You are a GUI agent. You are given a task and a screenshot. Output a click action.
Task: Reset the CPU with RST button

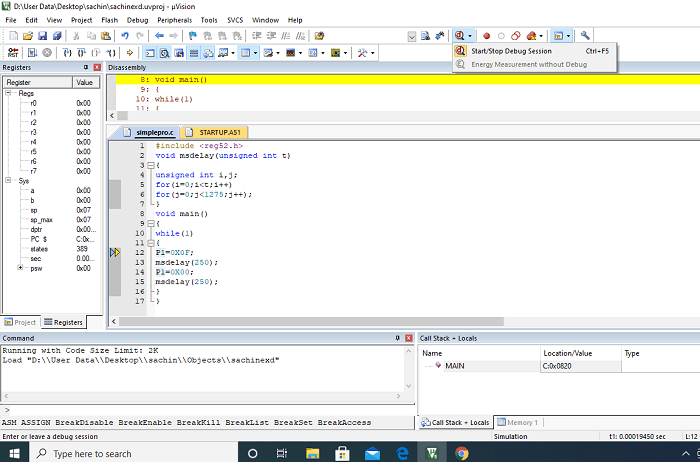pos(13,53)
